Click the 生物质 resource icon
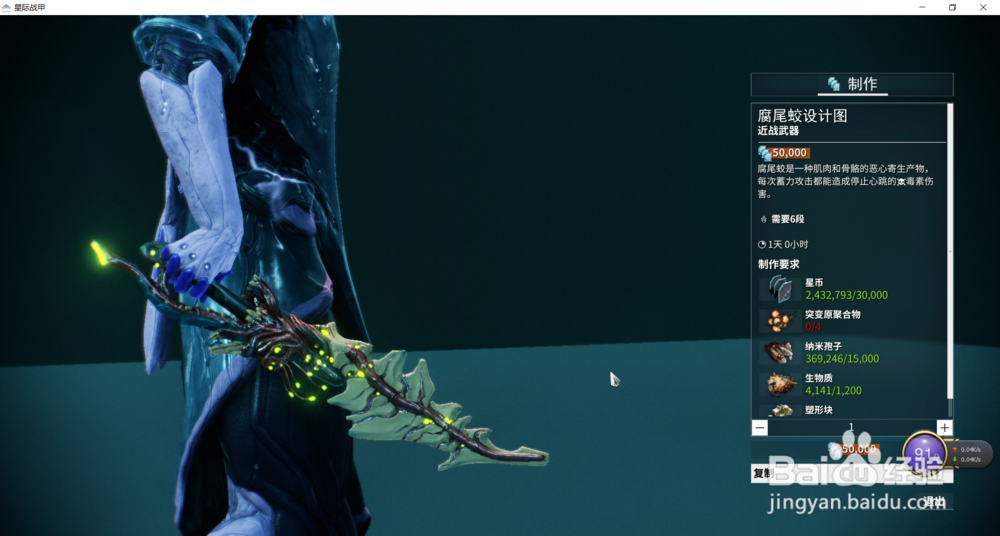 point(781,384)
